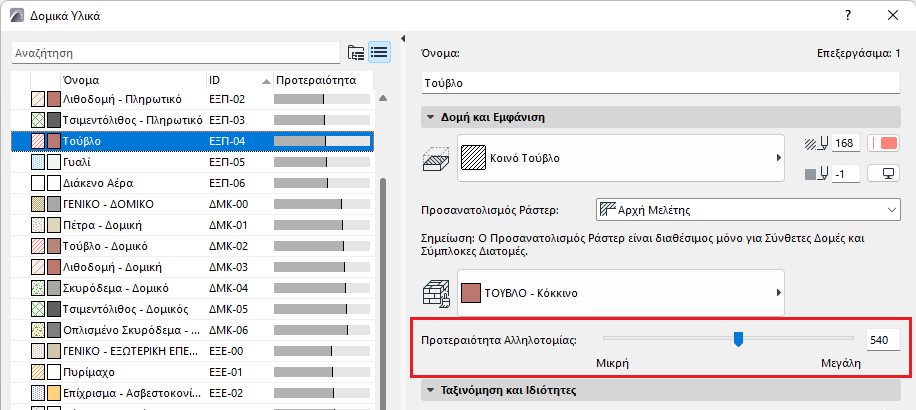Click the brick surface icon beside ΤΟΥΒΛΟ - Κόκκινο
This screenshot has width=916, height=410.
[436, 293]
